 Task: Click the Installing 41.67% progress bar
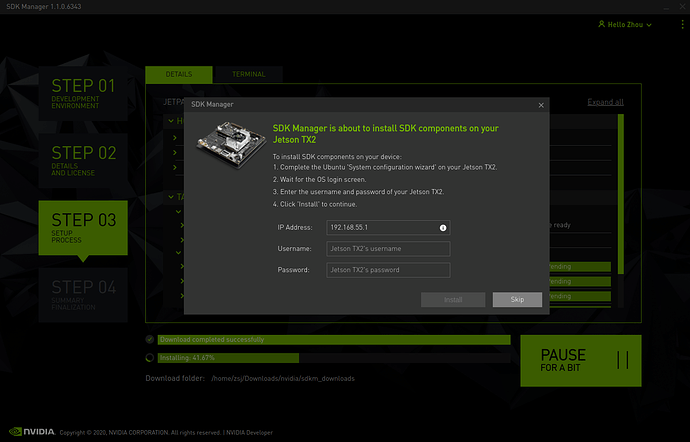tap(334, 357)
